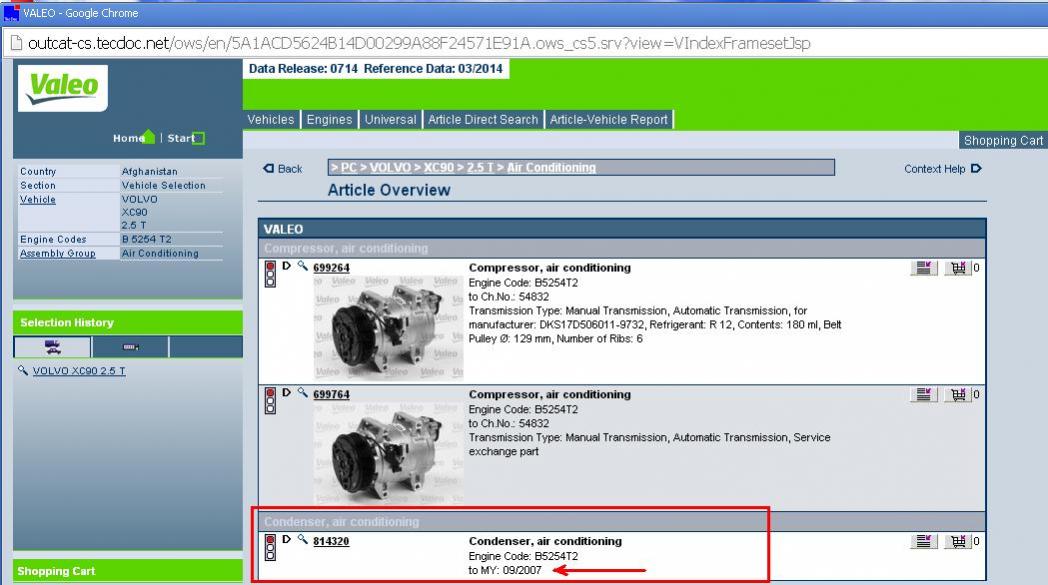1048x585 pixels.
Task: Expand details arrow for article 699264
Action: (x=287, y=266)
